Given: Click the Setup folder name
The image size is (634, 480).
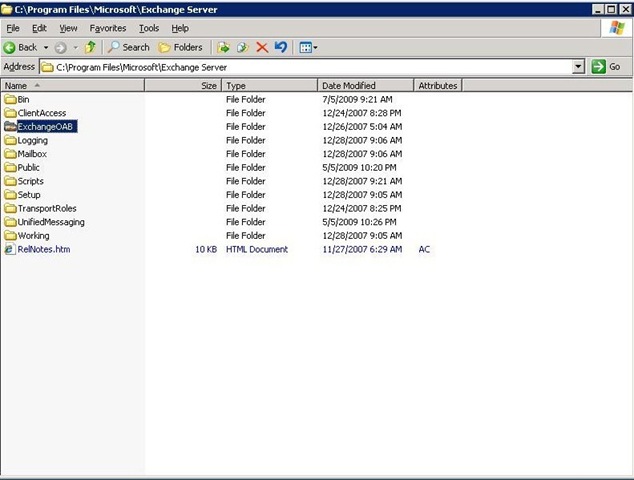Looking at the screenshot, I should [29, 195].
